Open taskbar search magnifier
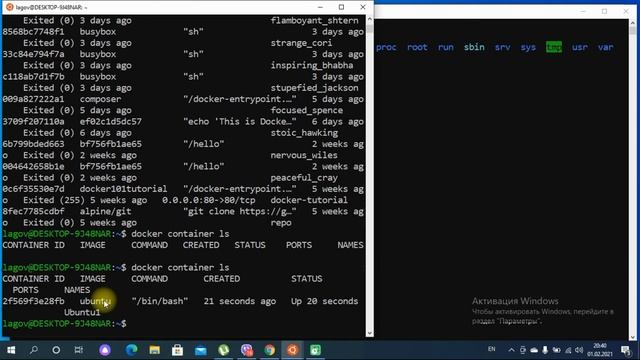Viewport: 640px width, 360px height. click(x=34, y=350)
